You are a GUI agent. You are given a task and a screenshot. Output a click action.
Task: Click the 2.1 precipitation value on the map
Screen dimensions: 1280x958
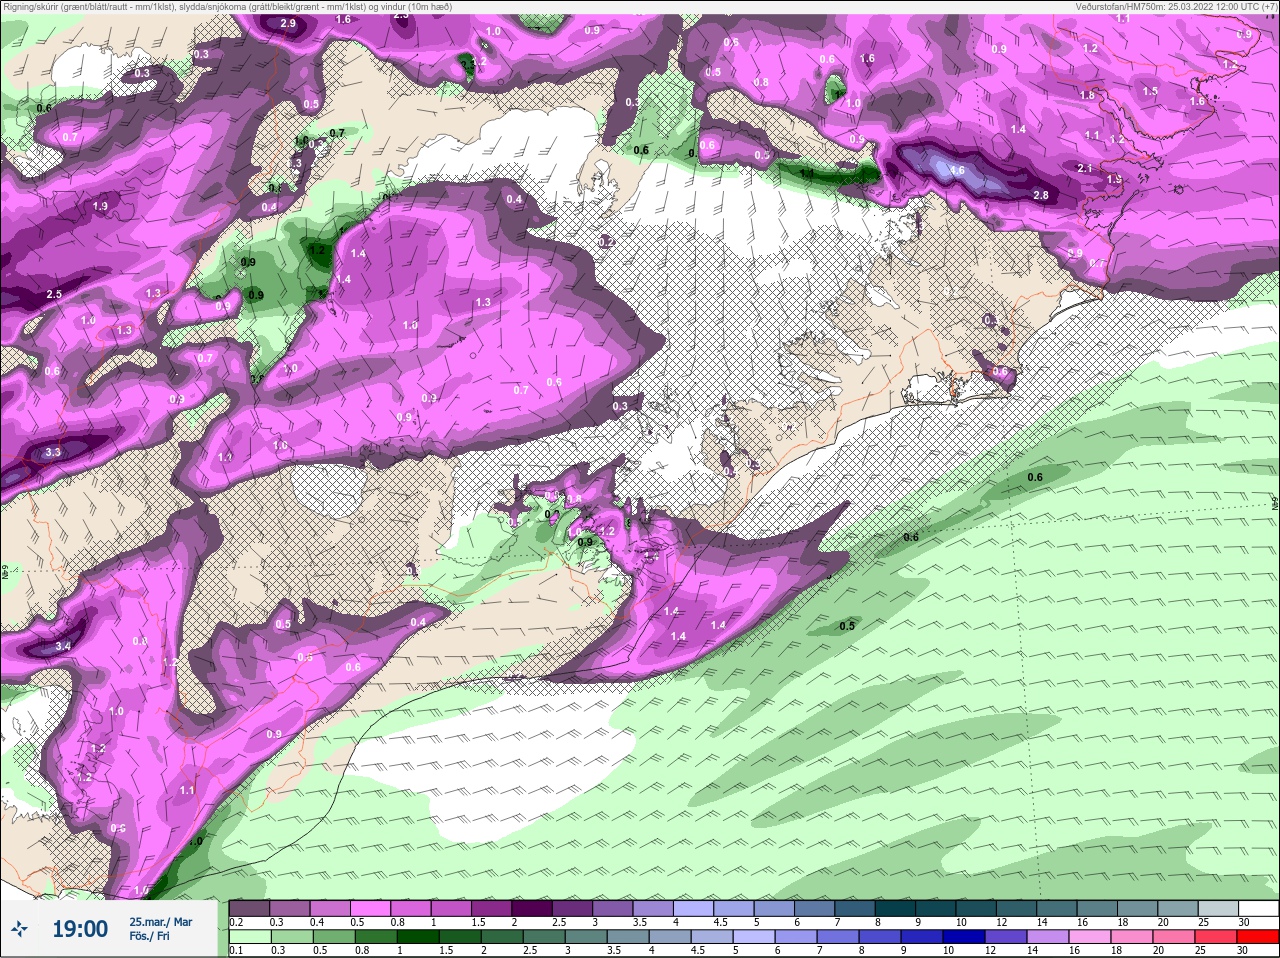point(1085,168)
